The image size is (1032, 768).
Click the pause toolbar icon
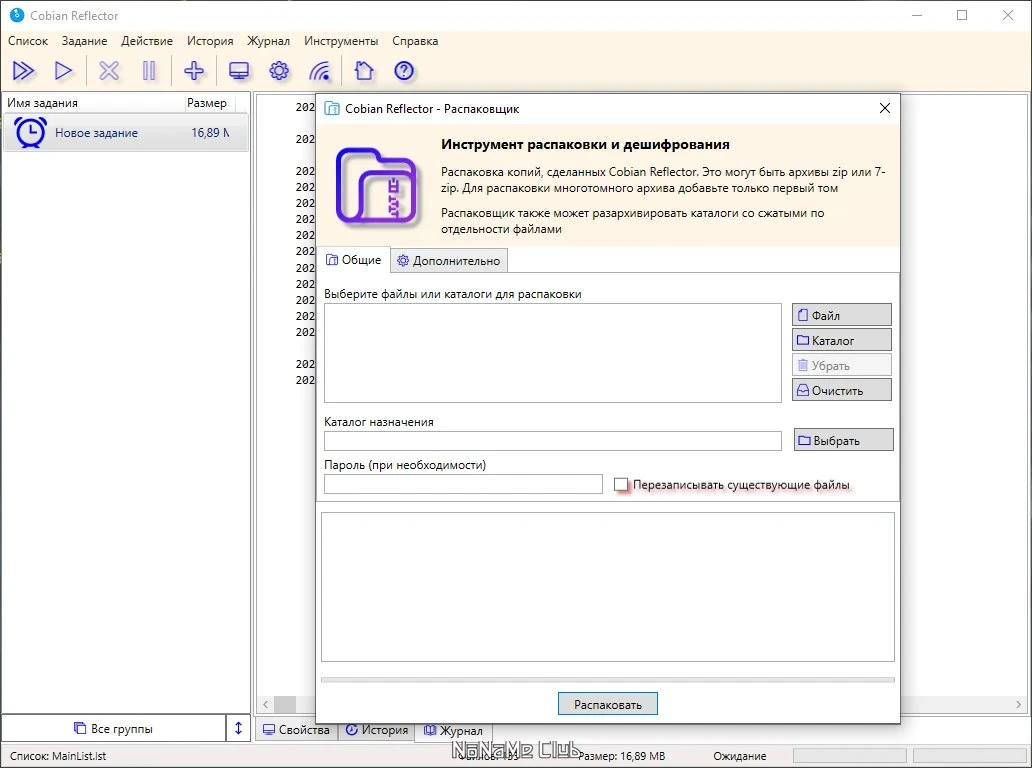click(x=149, y=70)
